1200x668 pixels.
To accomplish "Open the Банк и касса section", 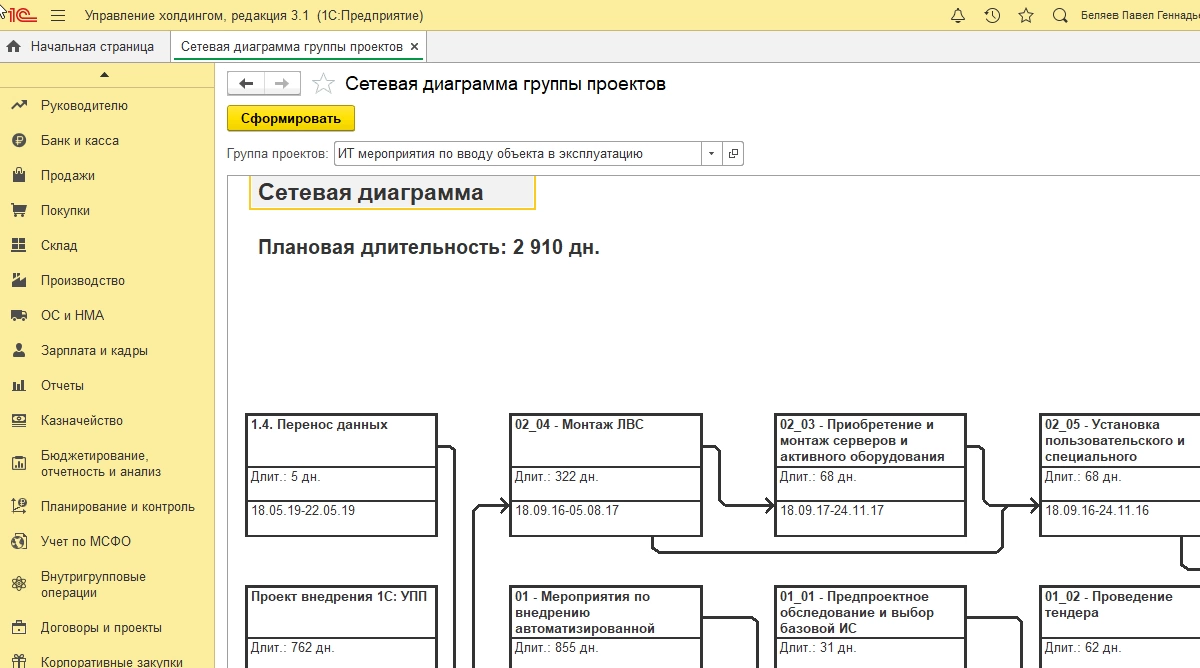I will coord(80,141).
